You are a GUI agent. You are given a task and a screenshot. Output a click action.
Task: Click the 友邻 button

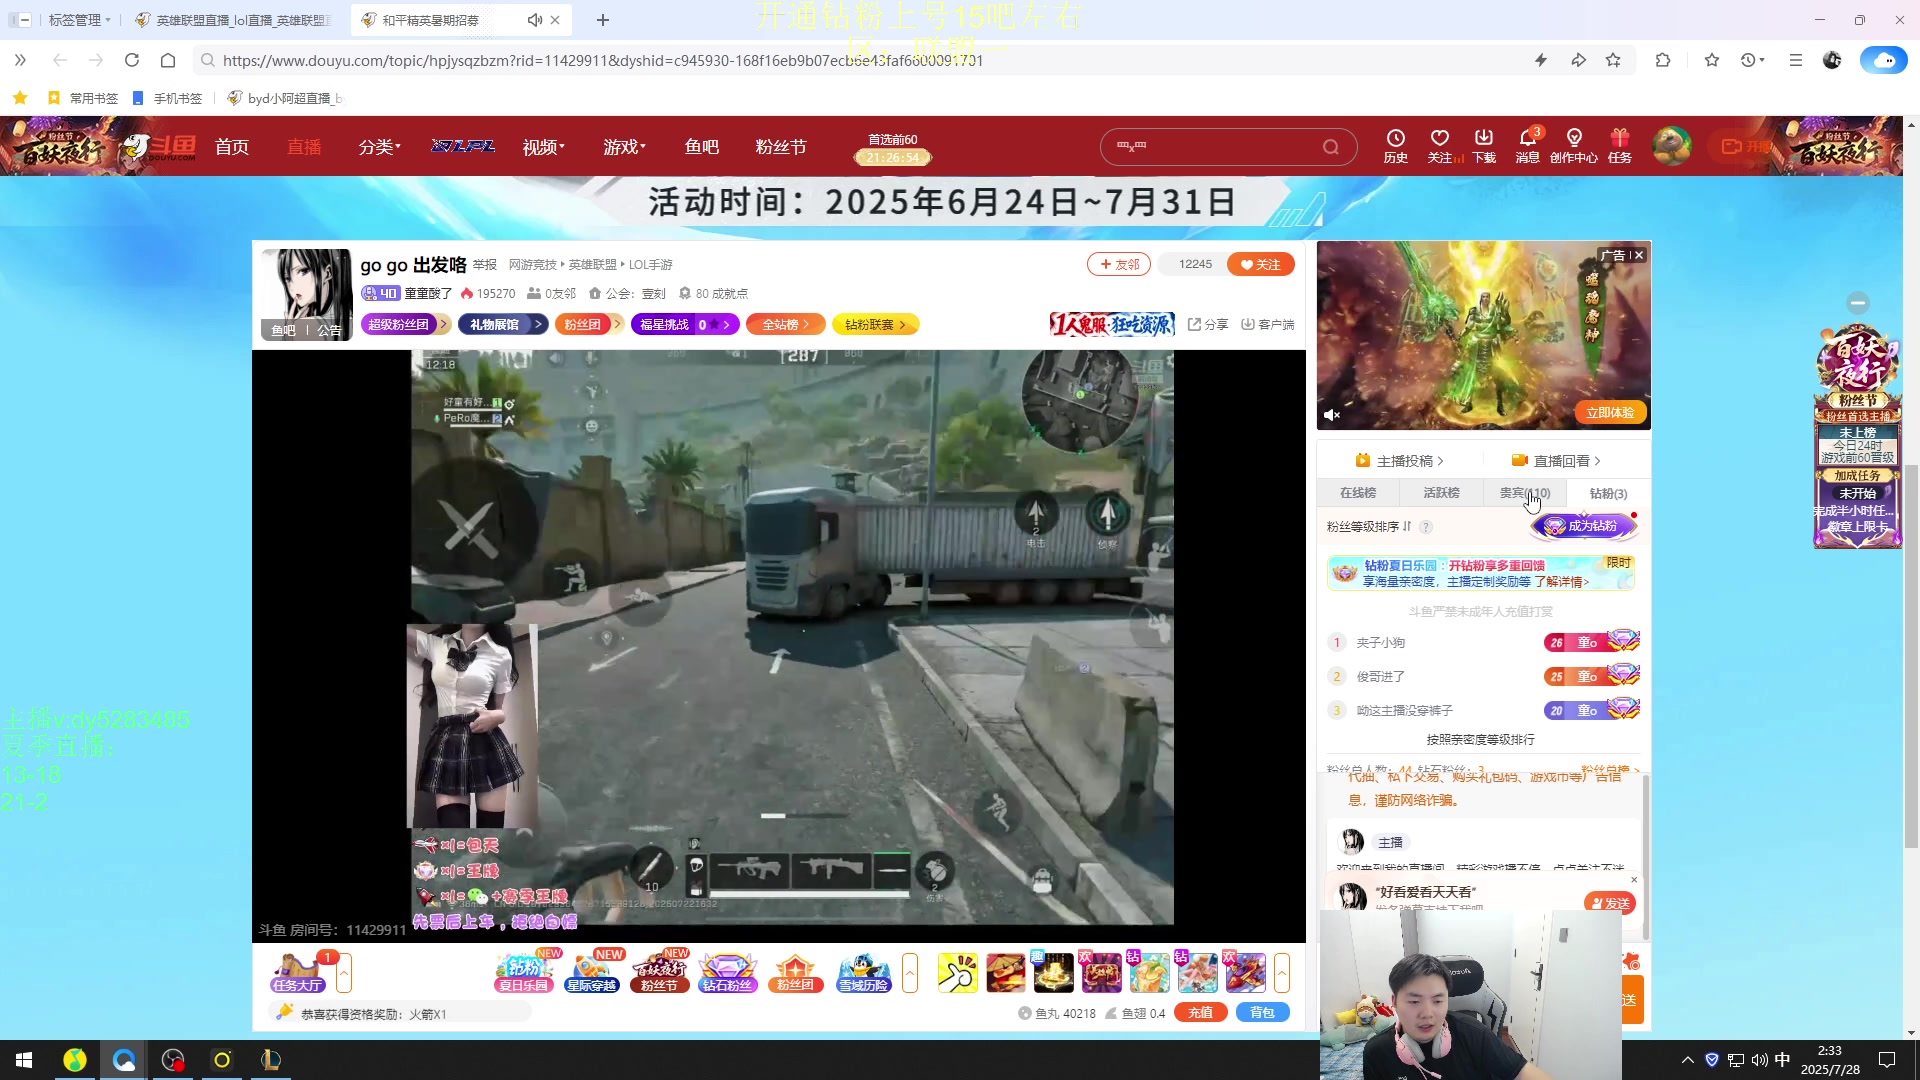(x=1119, y=264)
